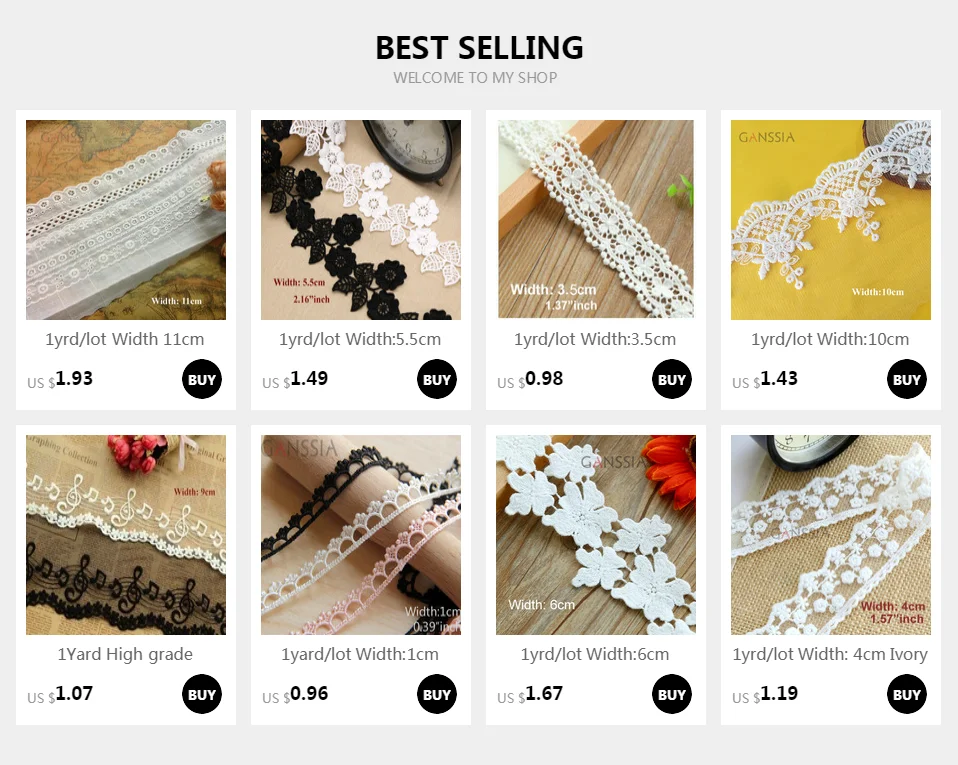Open the yellow background 10cm lace image

(831, 220)
